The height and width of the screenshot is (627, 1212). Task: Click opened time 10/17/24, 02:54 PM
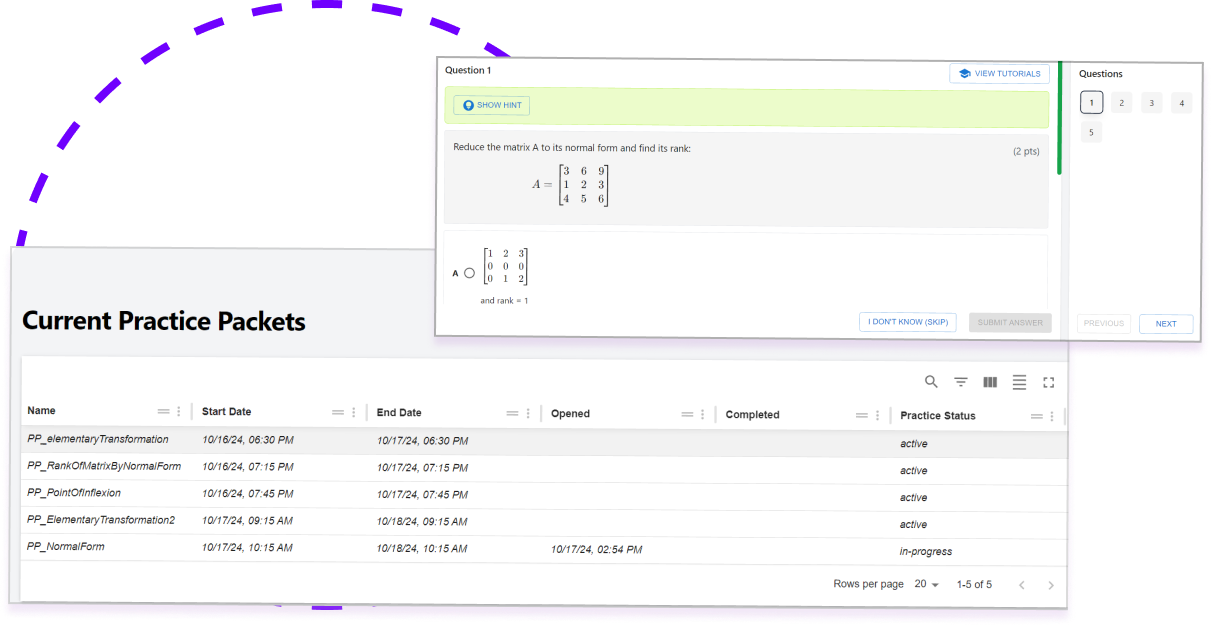point(597,549)
